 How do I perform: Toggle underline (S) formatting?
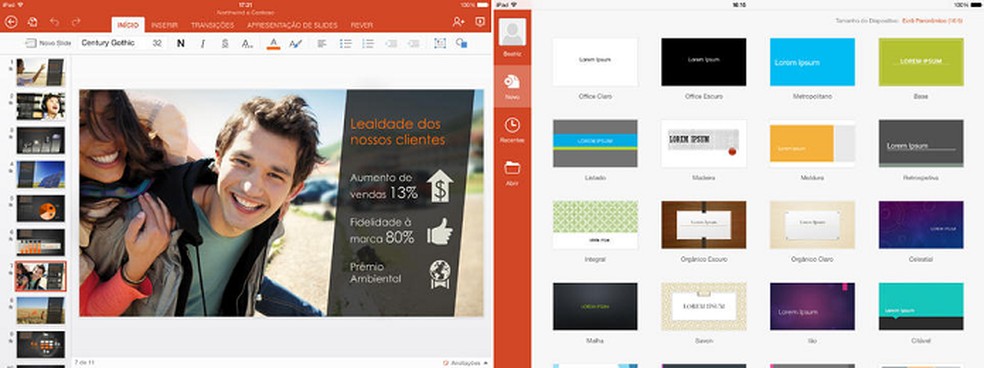225,43
